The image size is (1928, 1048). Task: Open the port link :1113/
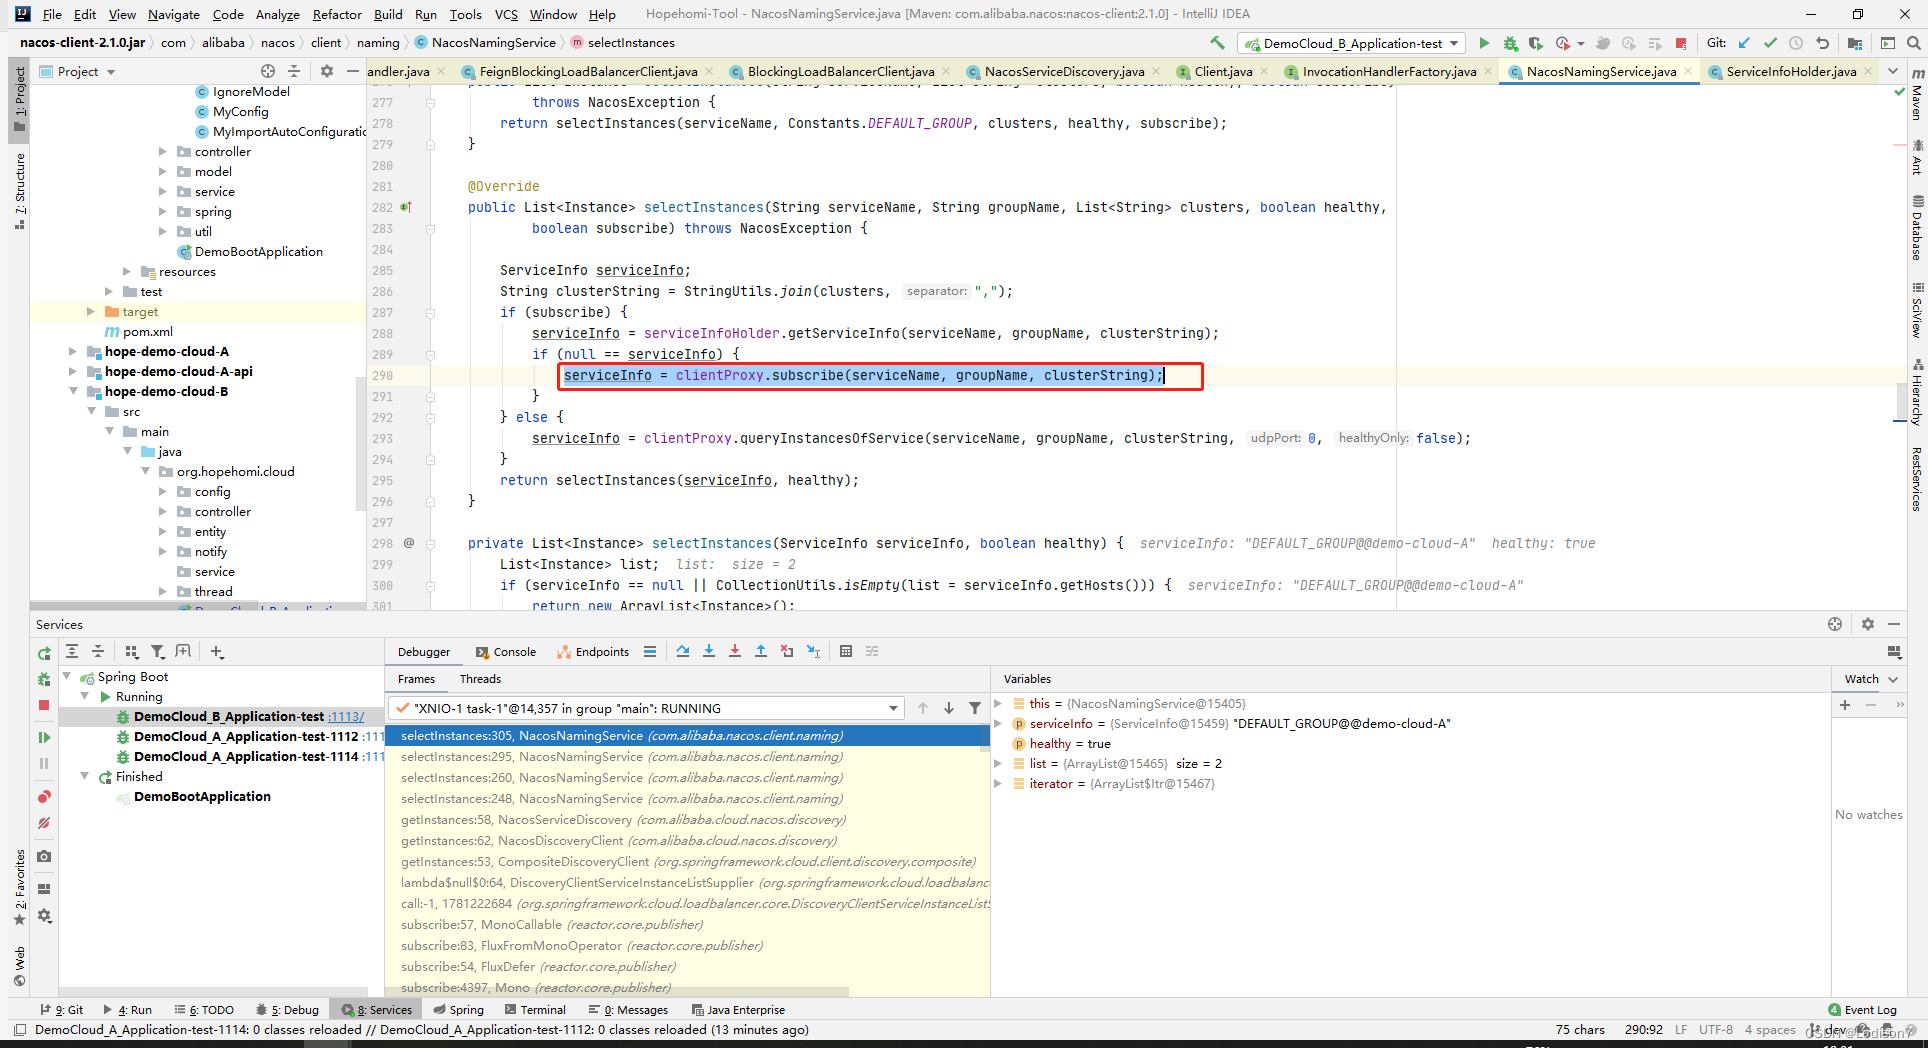[346, 717]
